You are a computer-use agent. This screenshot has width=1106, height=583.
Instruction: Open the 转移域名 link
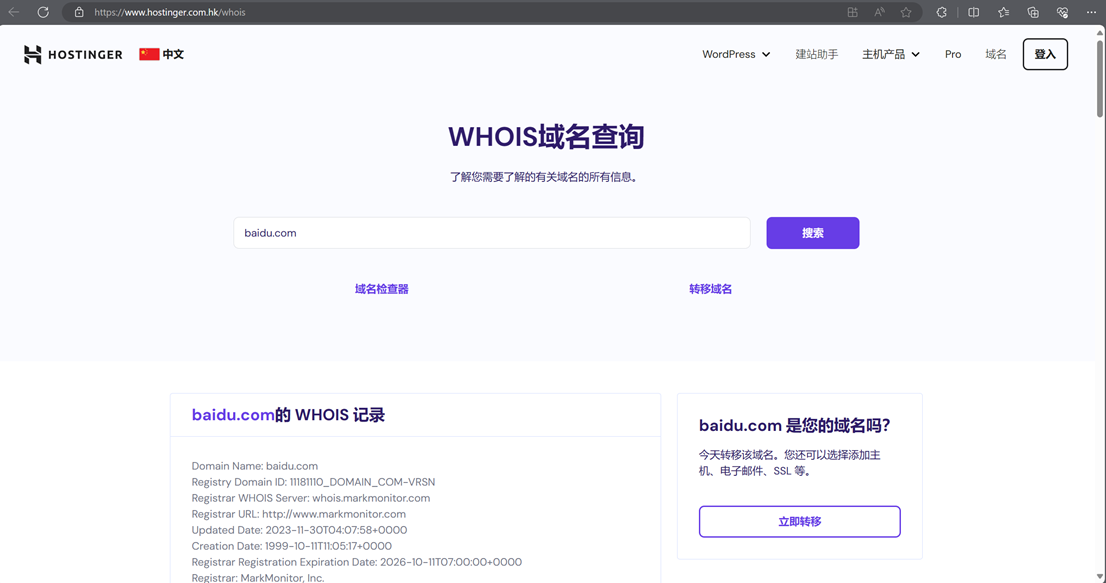pyautogui.click(x=710, y=289)
